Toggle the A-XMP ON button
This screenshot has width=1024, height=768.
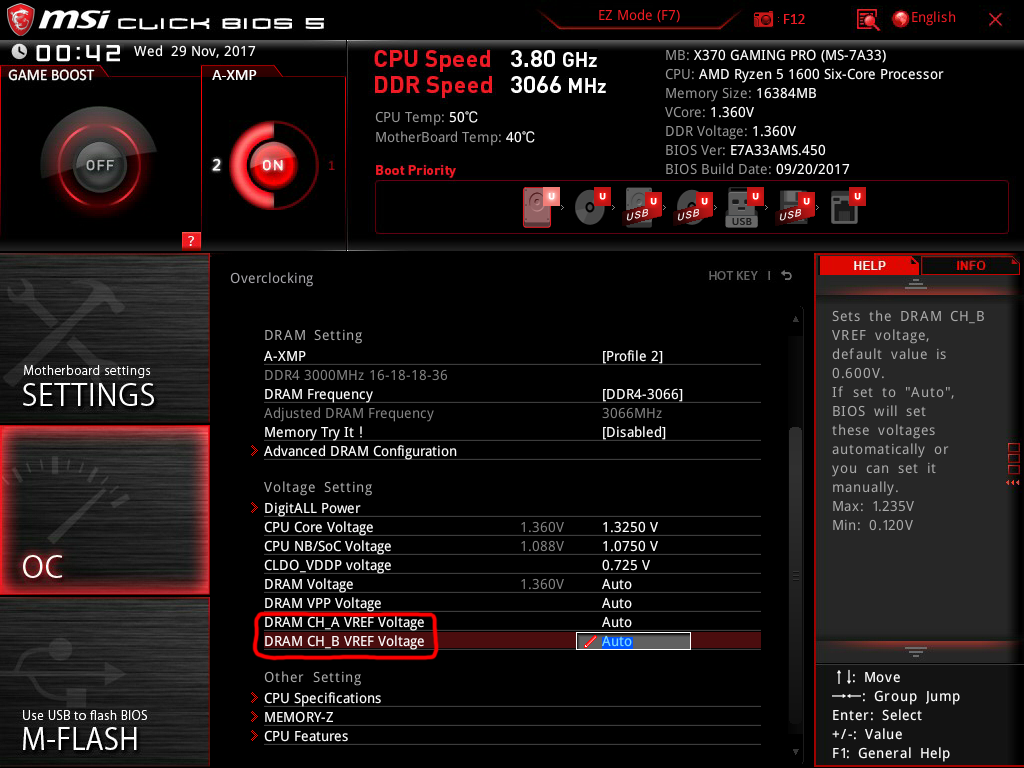click(x=272, y=165)
